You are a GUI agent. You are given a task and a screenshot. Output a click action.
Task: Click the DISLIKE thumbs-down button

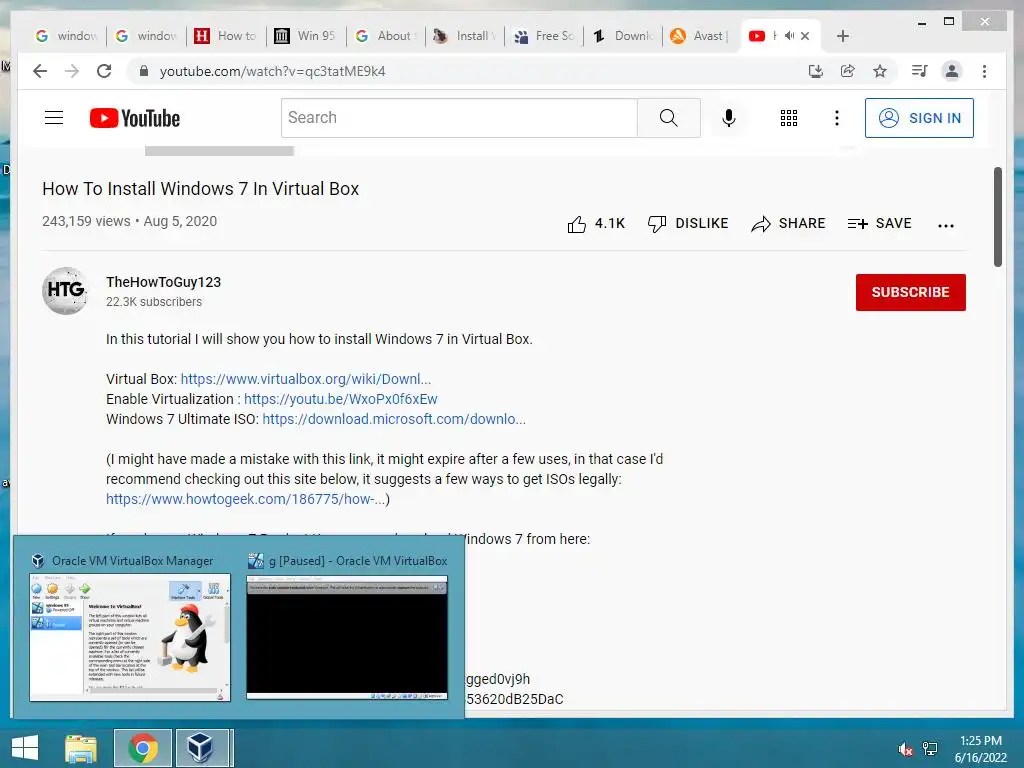point(688,224)
